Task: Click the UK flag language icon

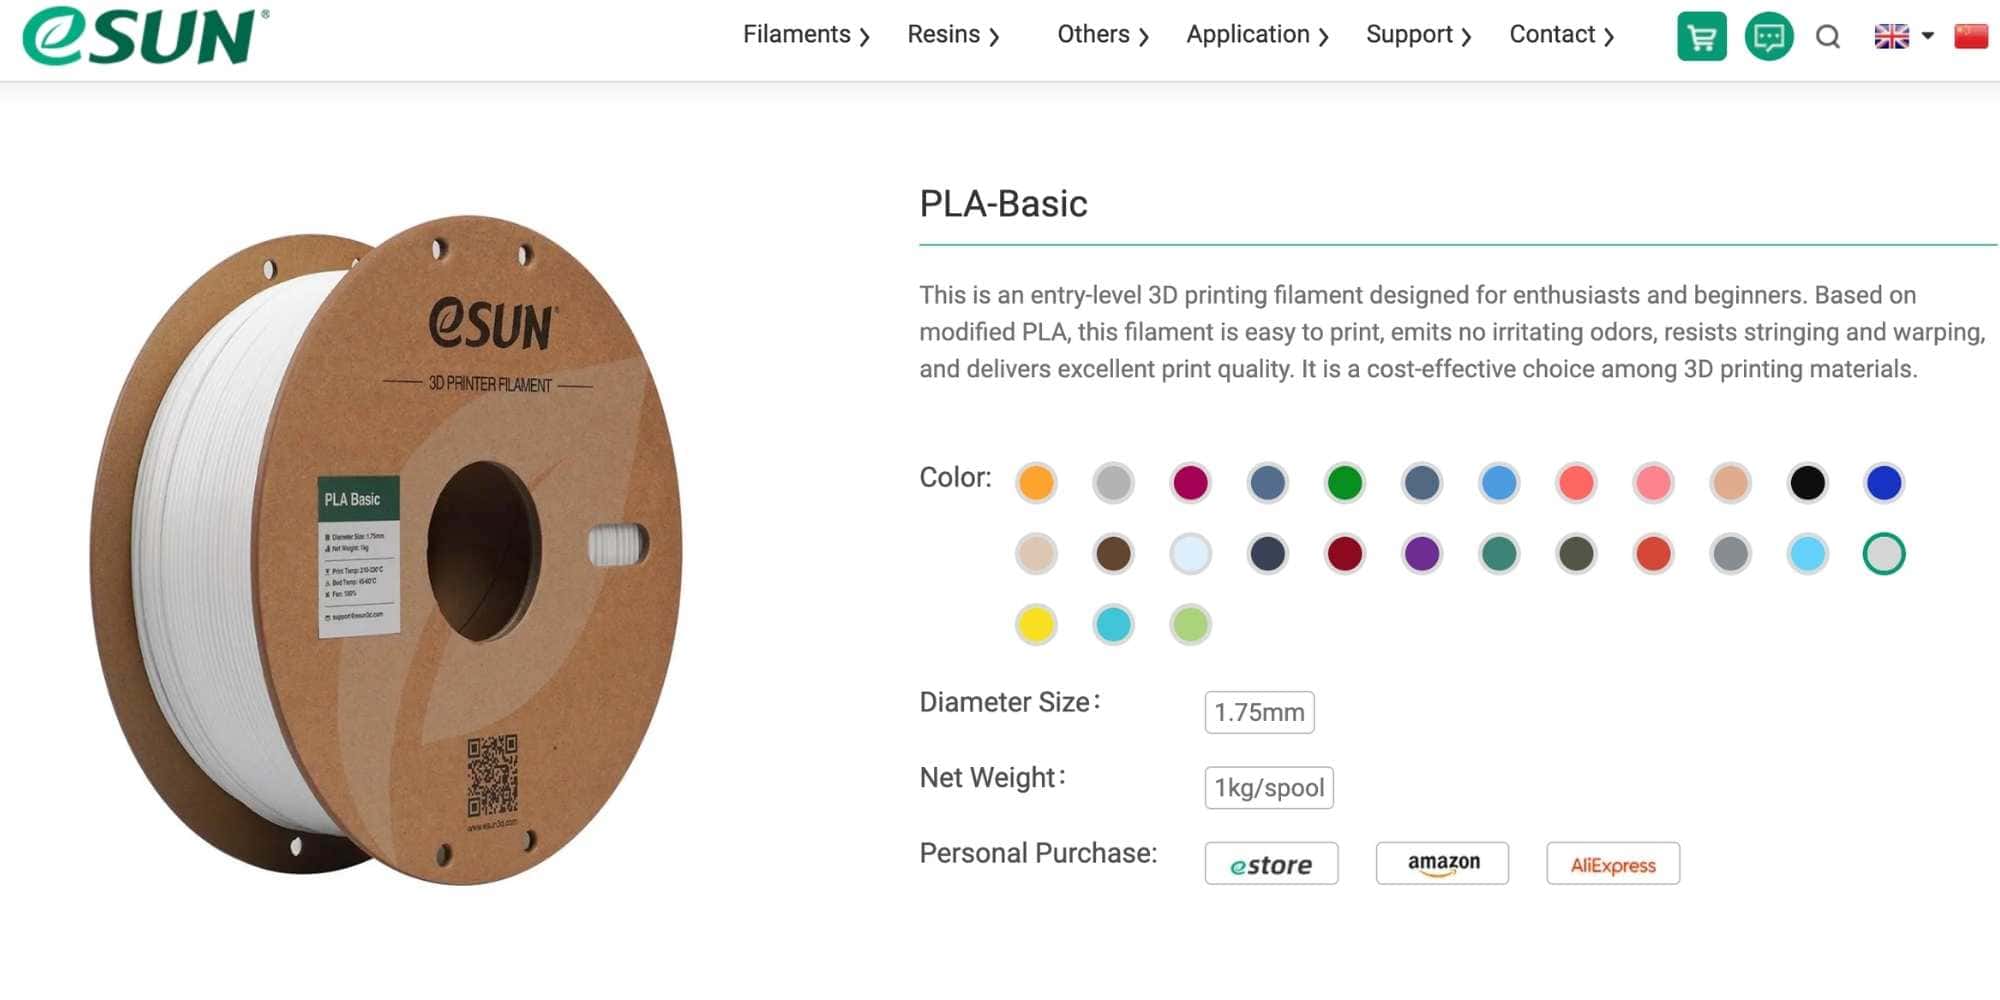Action: click(1891, 37)
